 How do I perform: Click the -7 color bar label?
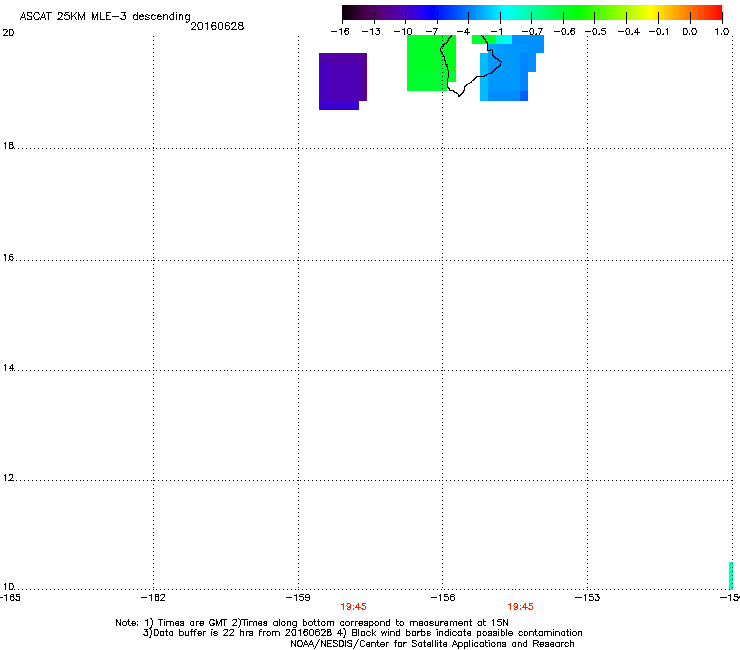[x=432, y=32]
